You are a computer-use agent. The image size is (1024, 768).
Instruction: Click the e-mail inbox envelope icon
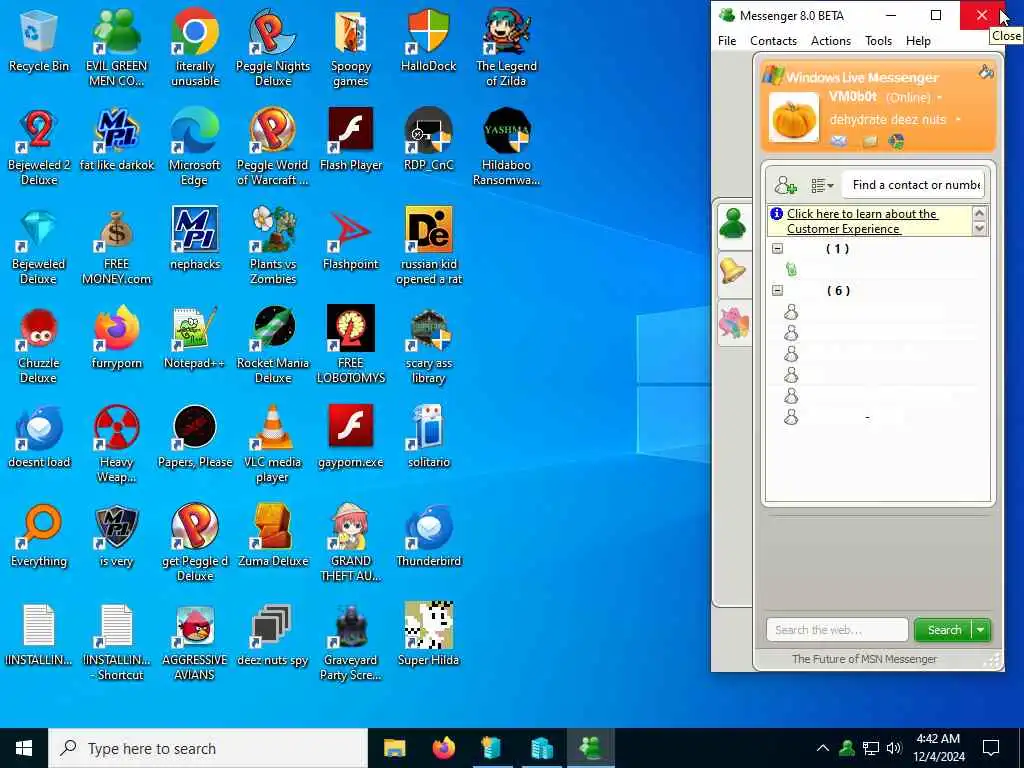pyautogui.click(x=839, y=141)
